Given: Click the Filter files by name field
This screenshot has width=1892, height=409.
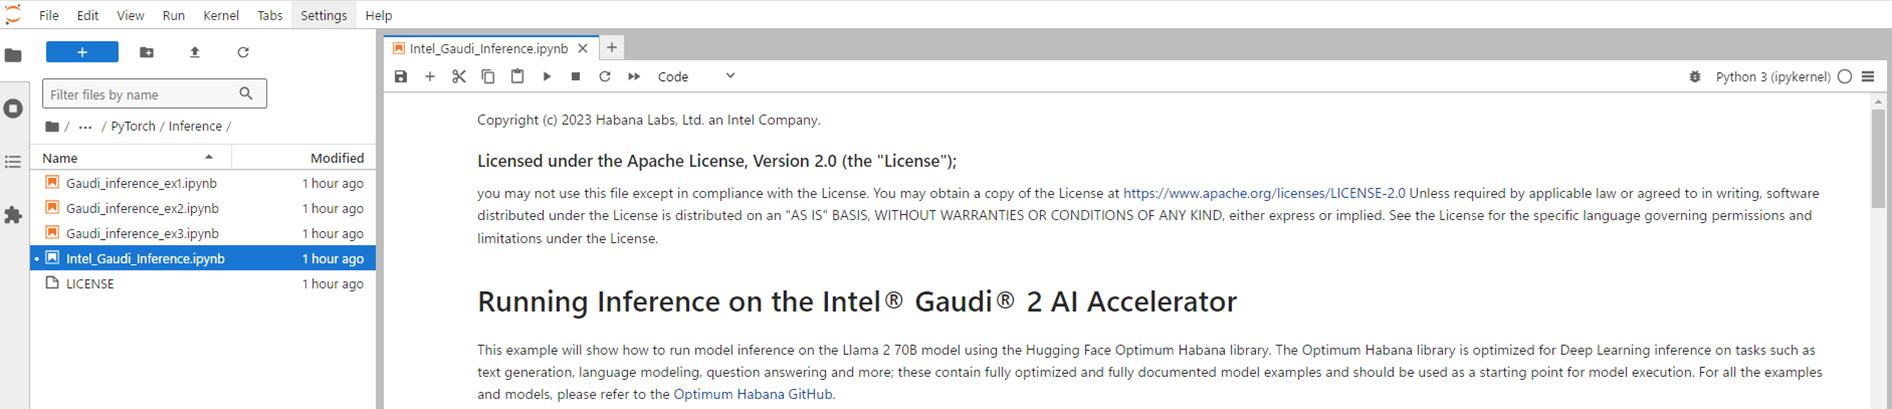Looking at the screenshot, I should [142, 94].
